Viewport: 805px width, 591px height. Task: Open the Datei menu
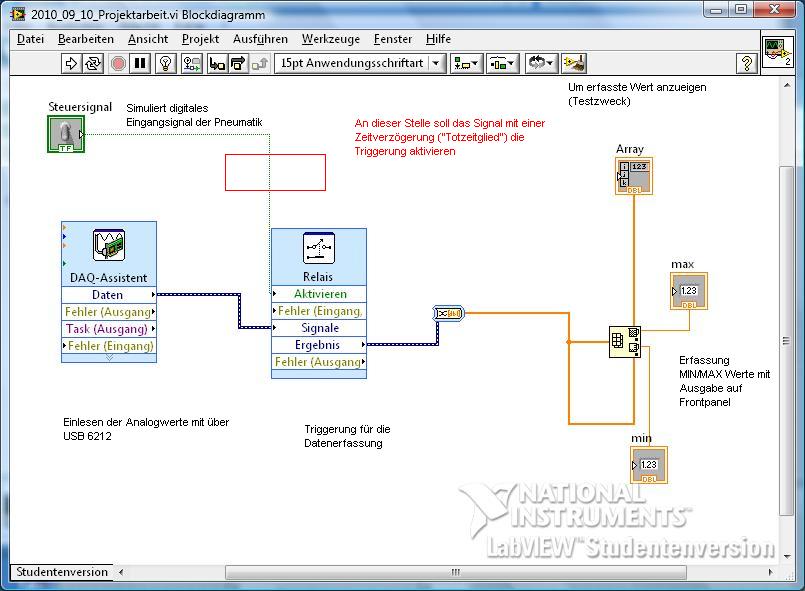30,39
